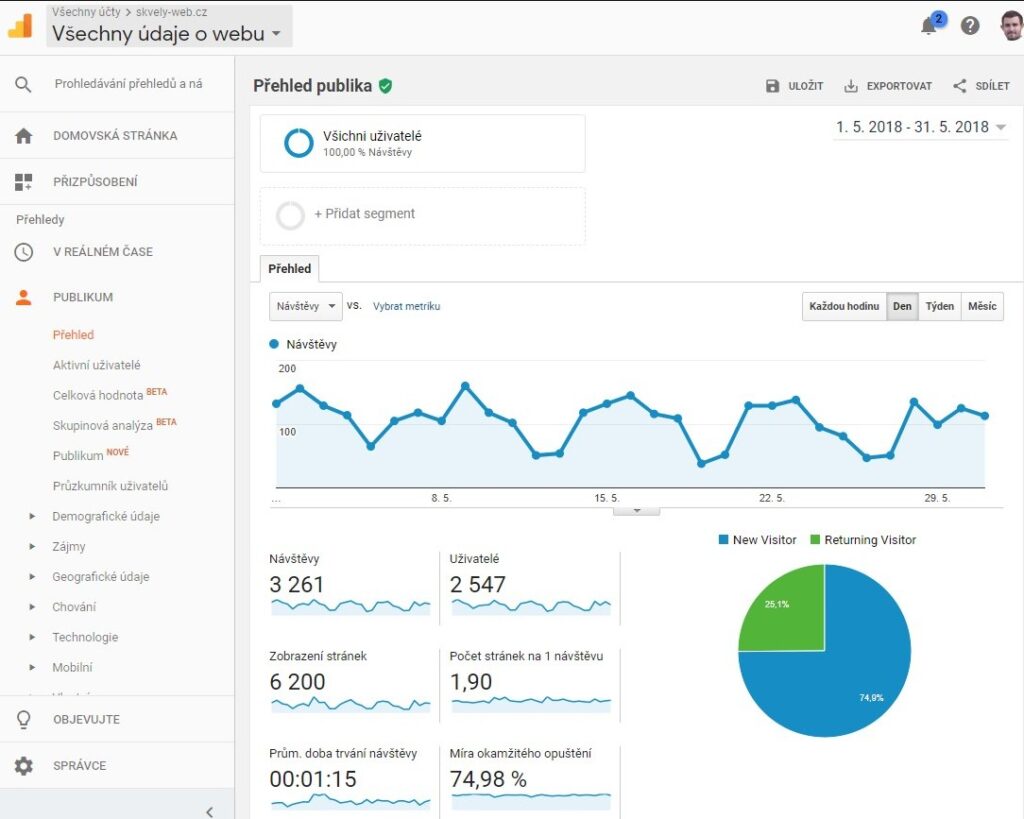Open Přizpůsobení dashboard icon
This screenshot has height=819, width=1024.
(x=24, y=182)
